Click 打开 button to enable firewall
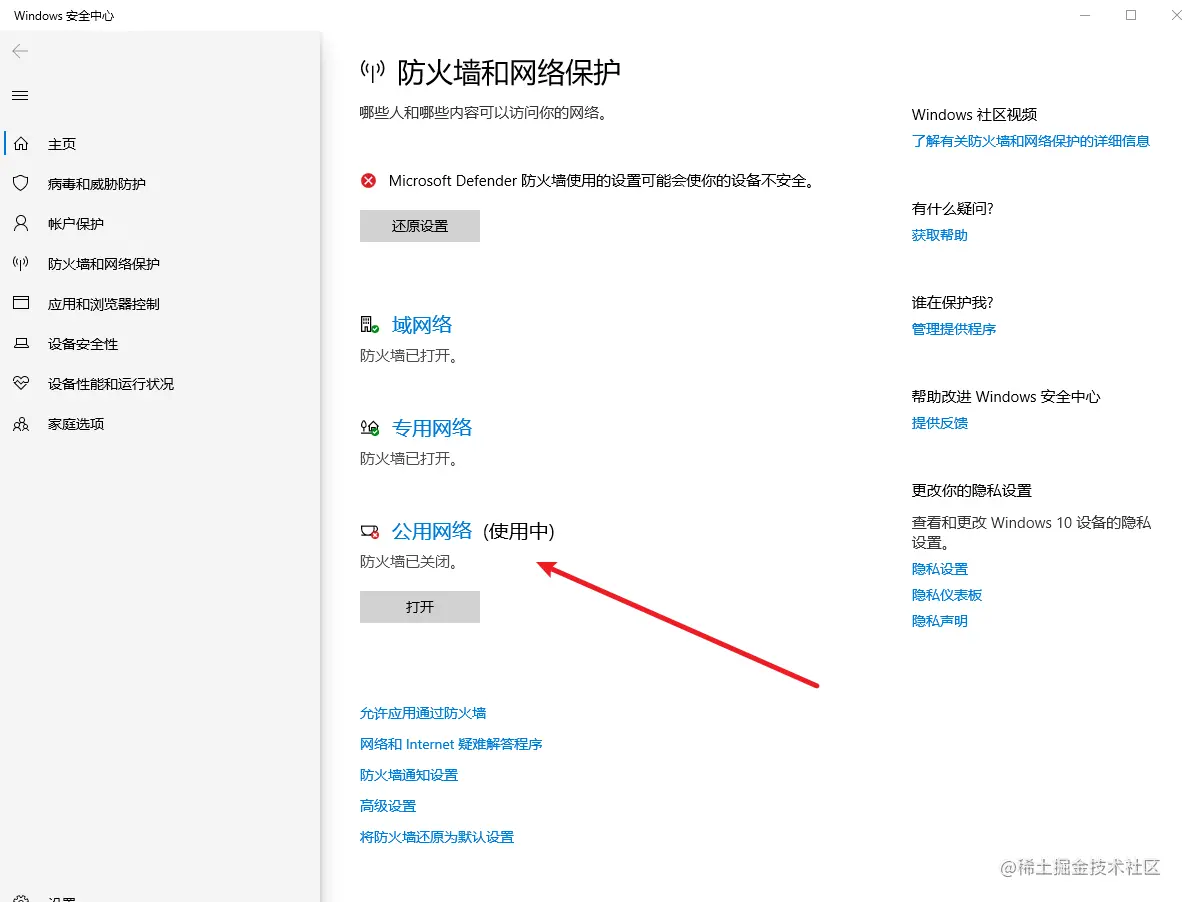Screen dimensions: 1185x902 point(419,607)
